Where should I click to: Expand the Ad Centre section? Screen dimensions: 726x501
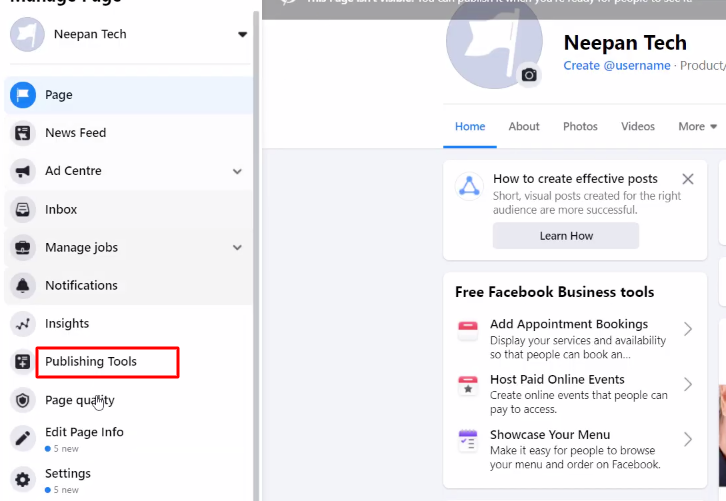(x=237, y=171)
